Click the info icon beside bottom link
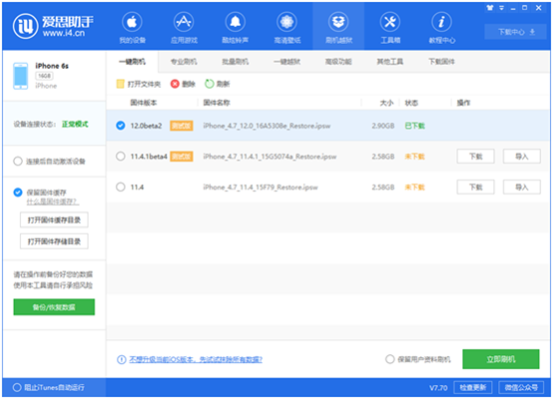Viewport: 553px width, 399px height. click(x=121, y=359)
